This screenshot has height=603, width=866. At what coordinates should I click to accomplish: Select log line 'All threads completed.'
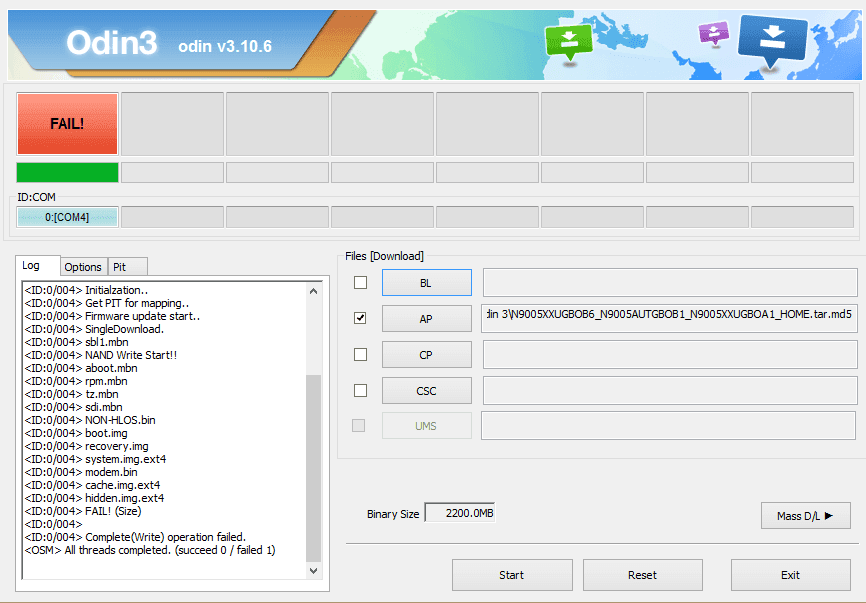click(150, 551)
